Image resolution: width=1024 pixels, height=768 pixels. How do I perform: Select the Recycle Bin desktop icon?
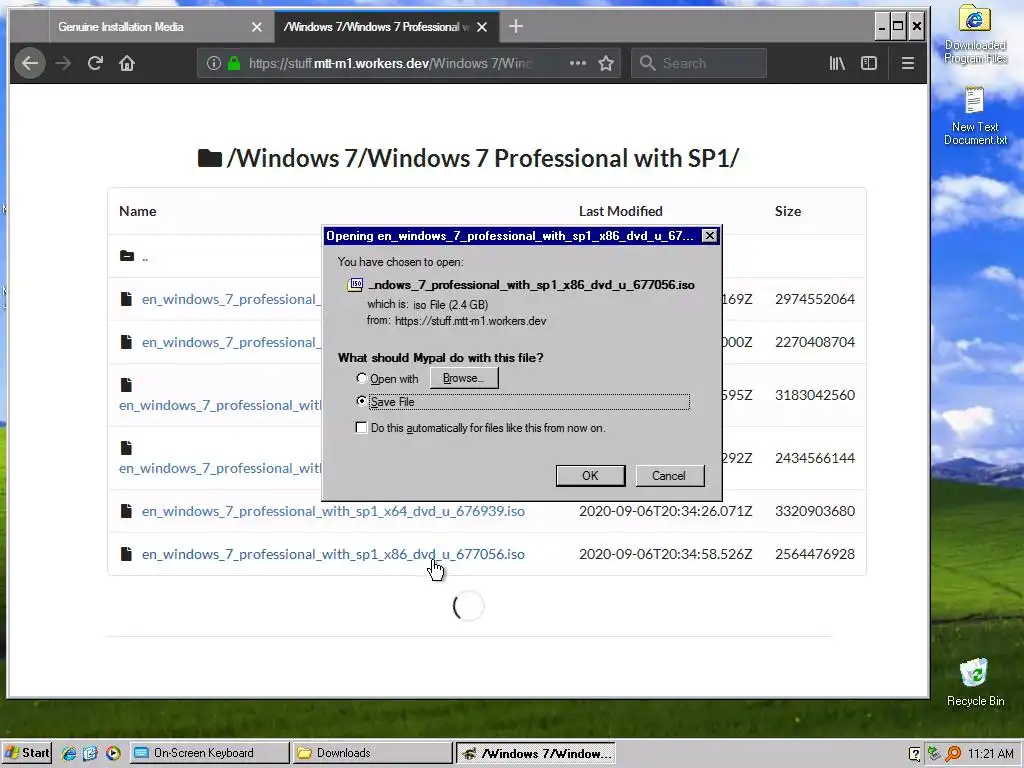coord(976,683)
